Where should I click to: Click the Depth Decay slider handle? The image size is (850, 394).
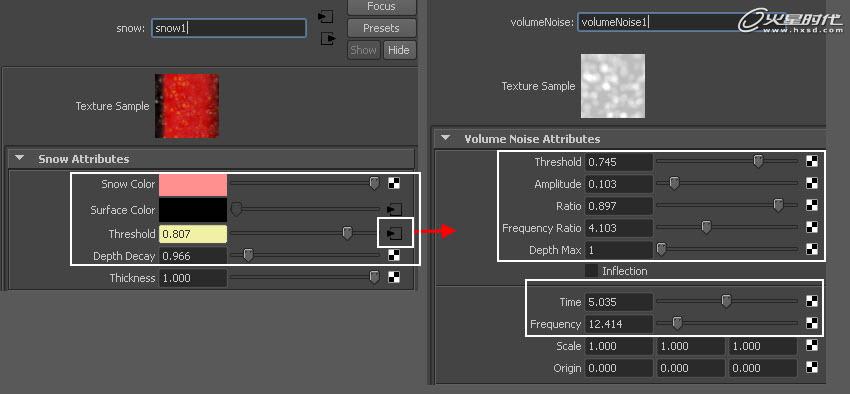pos(248,255)
